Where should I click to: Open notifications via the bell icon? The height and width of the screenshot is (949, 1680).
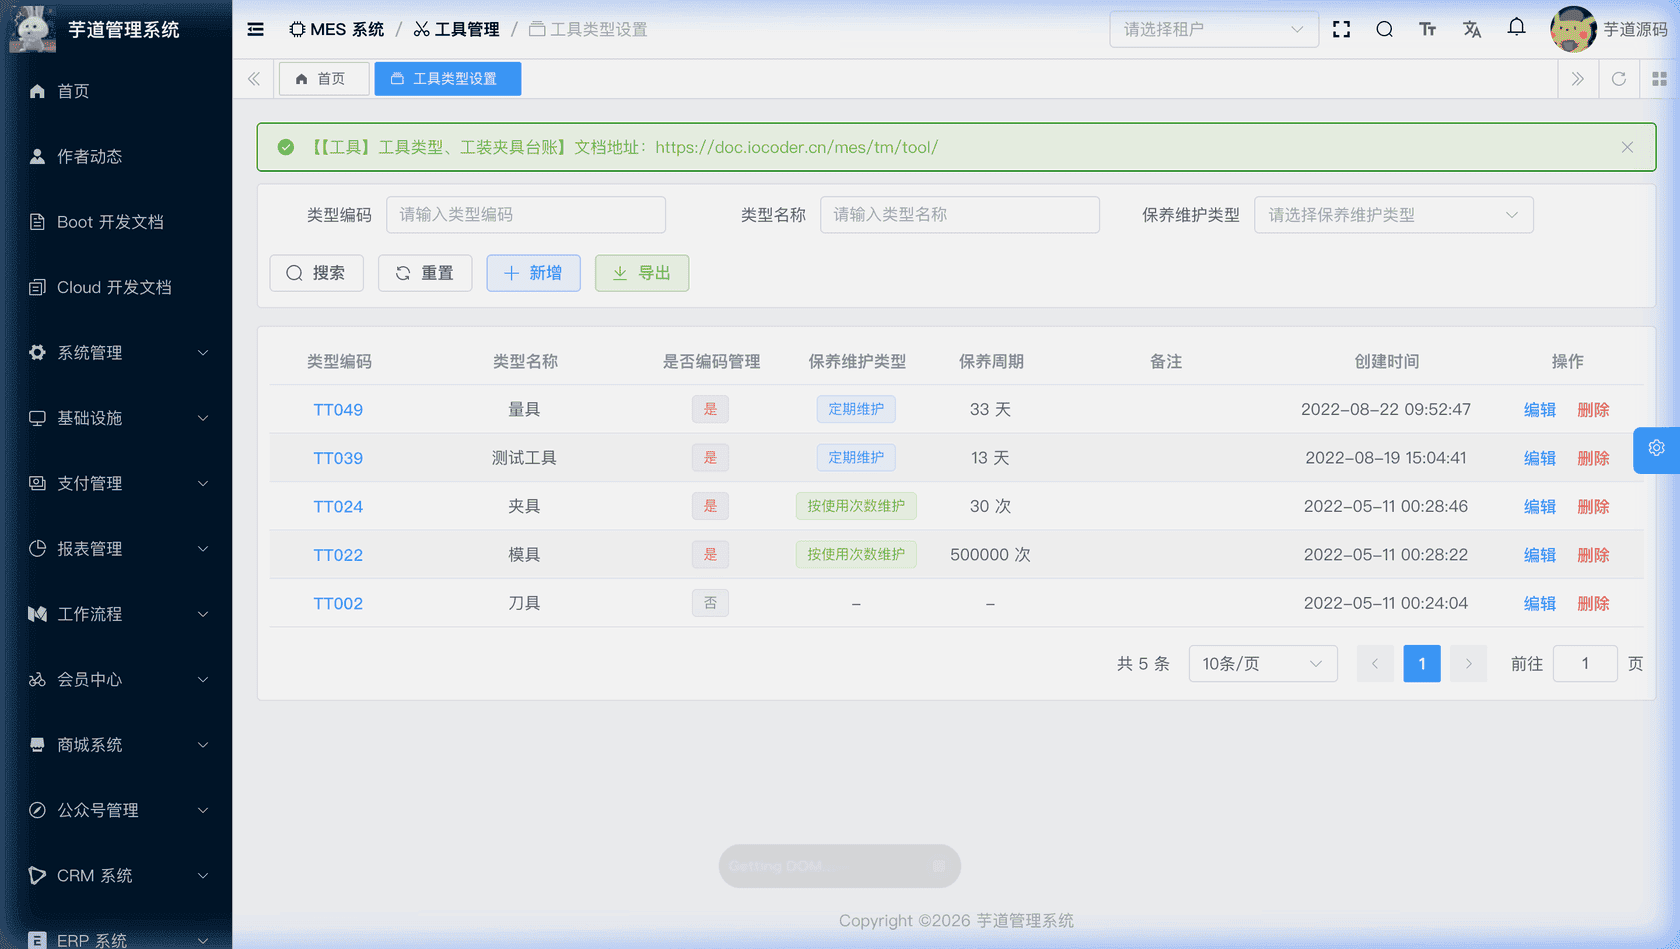point(1516,28)
